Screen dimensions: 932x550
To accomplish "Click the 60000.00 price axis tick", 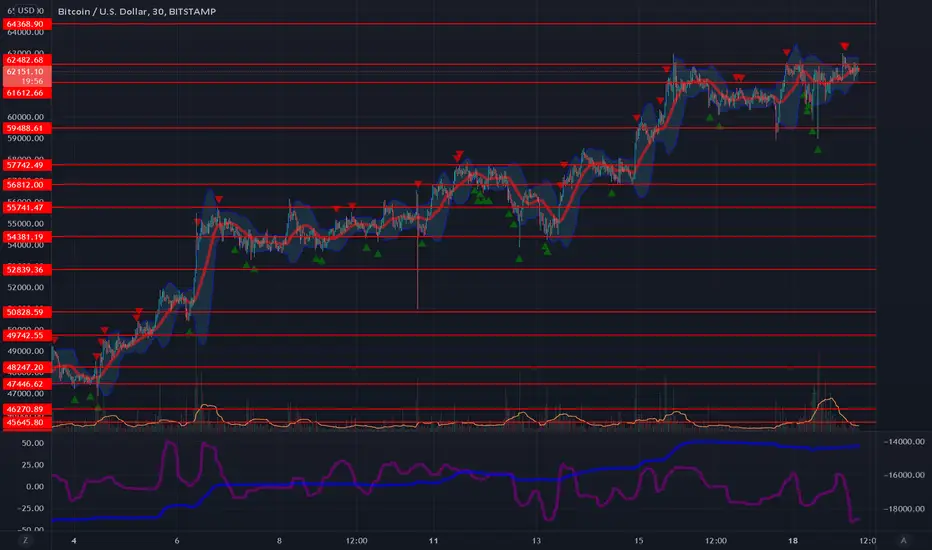I will (25, 117).
